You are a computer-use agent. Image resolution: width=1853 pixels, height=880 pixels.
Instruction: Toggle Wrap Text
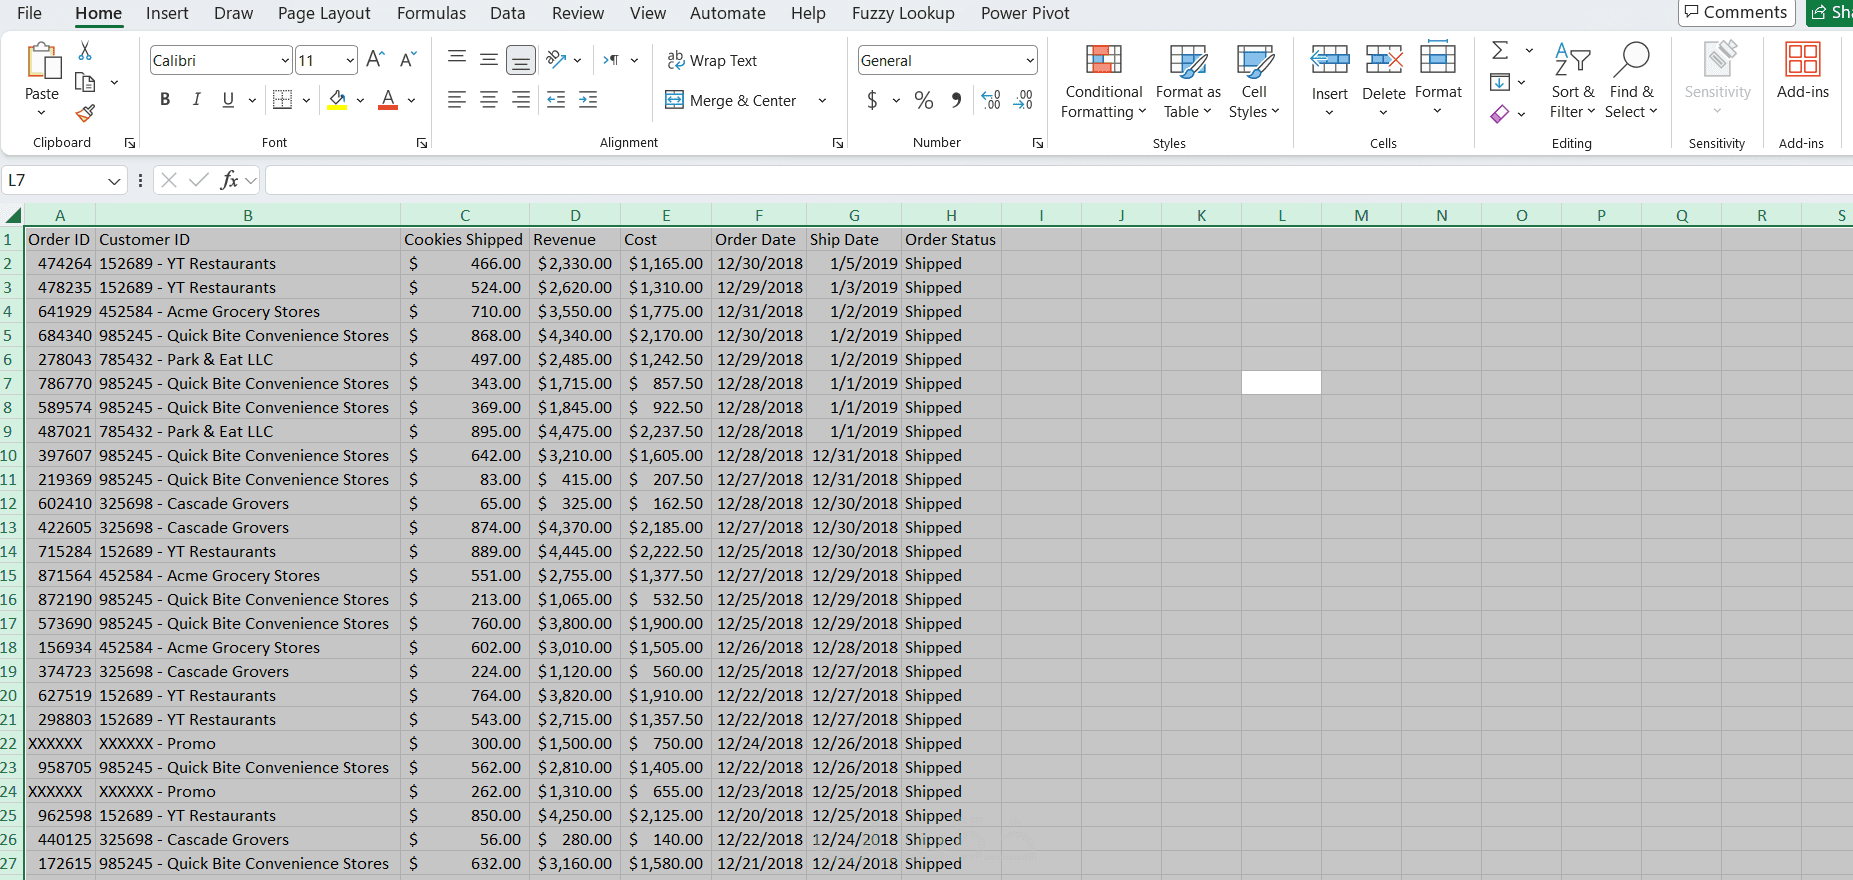pyautogui.click(x=712, y=61)
